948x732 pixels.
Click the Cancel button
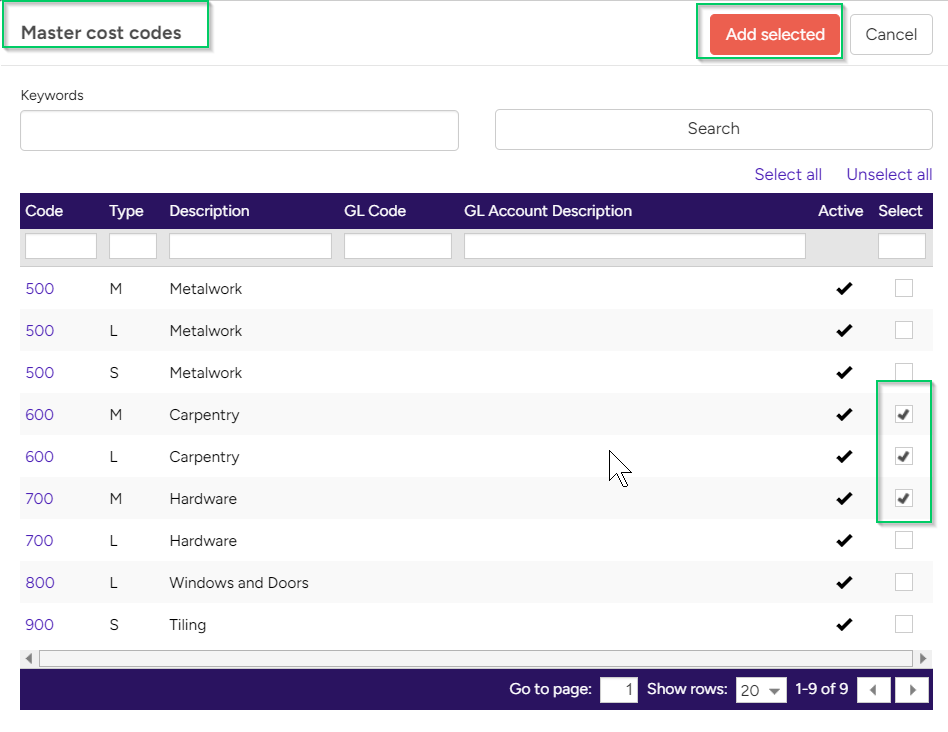click(891, 34)
